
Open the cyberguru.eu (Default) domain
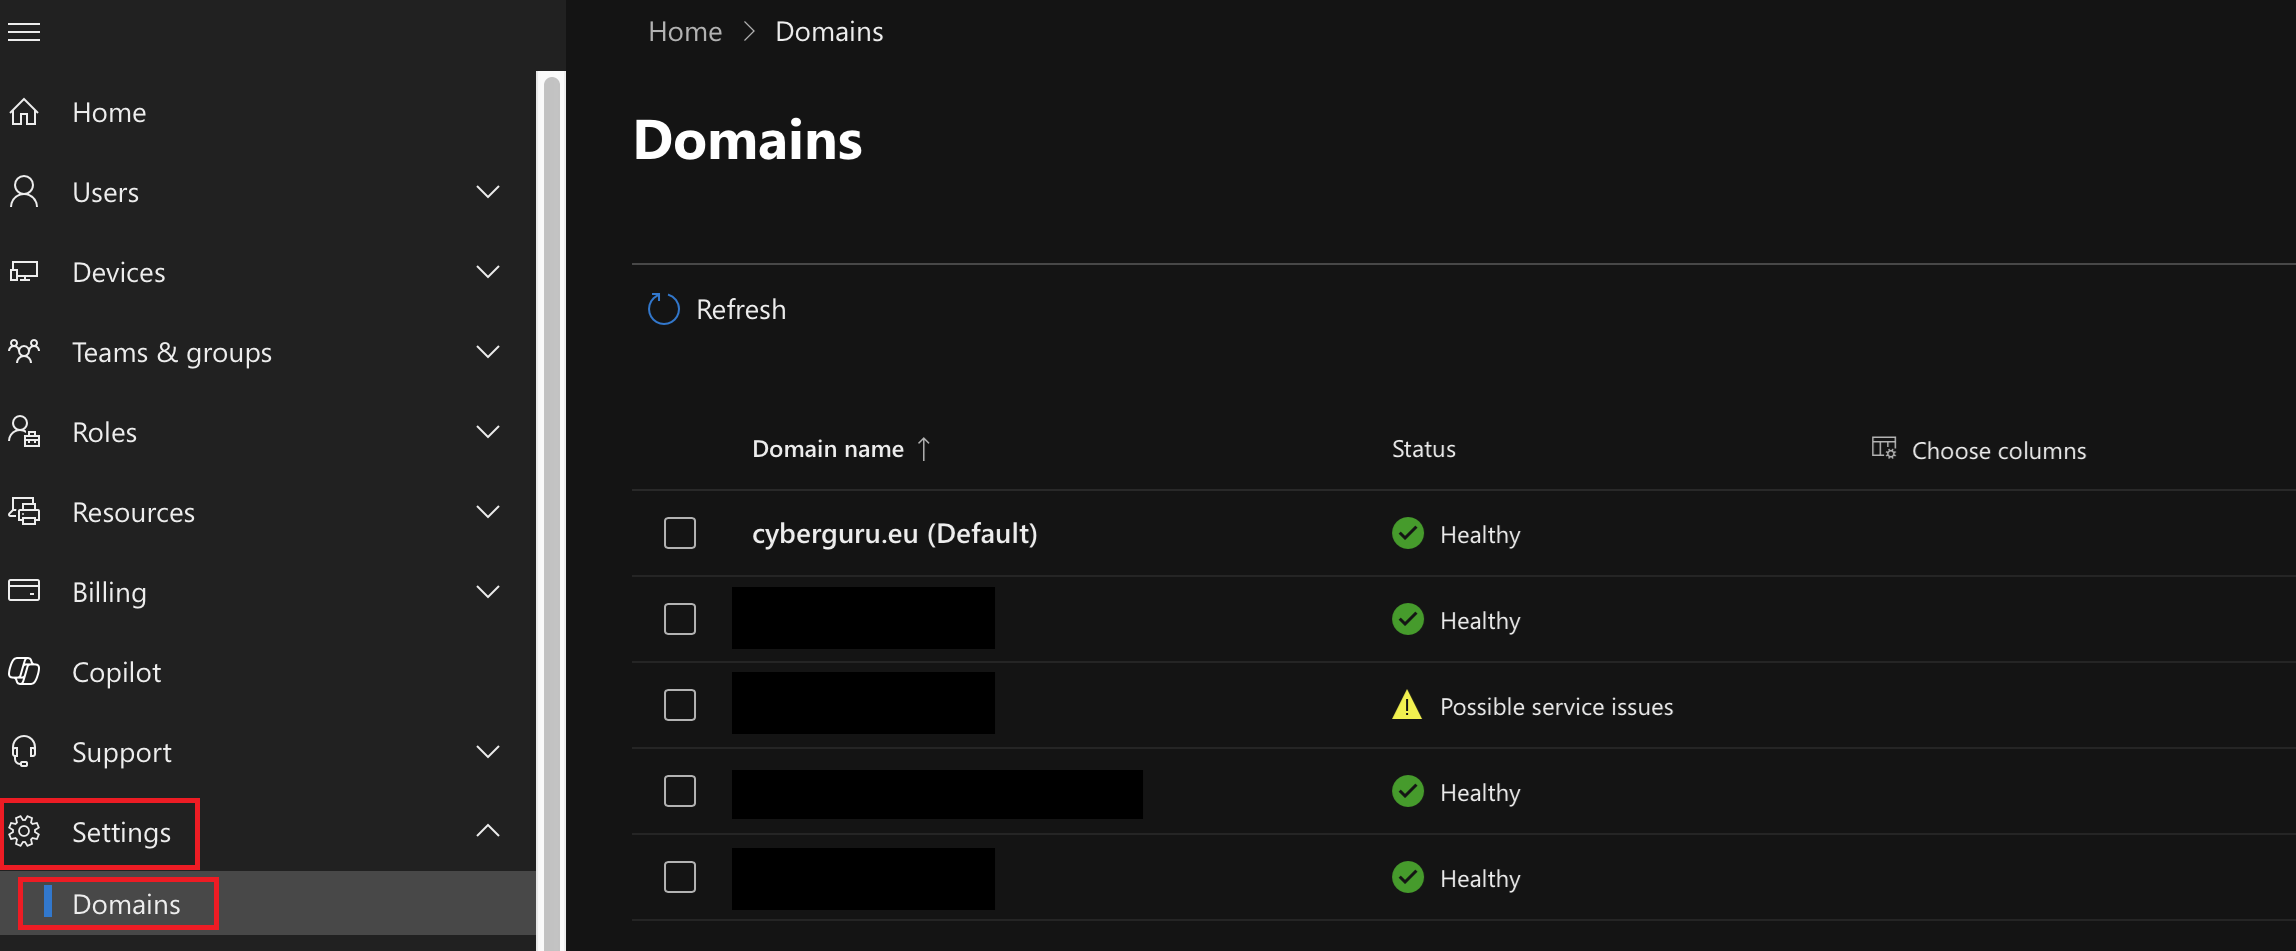[x=894, y=533]
